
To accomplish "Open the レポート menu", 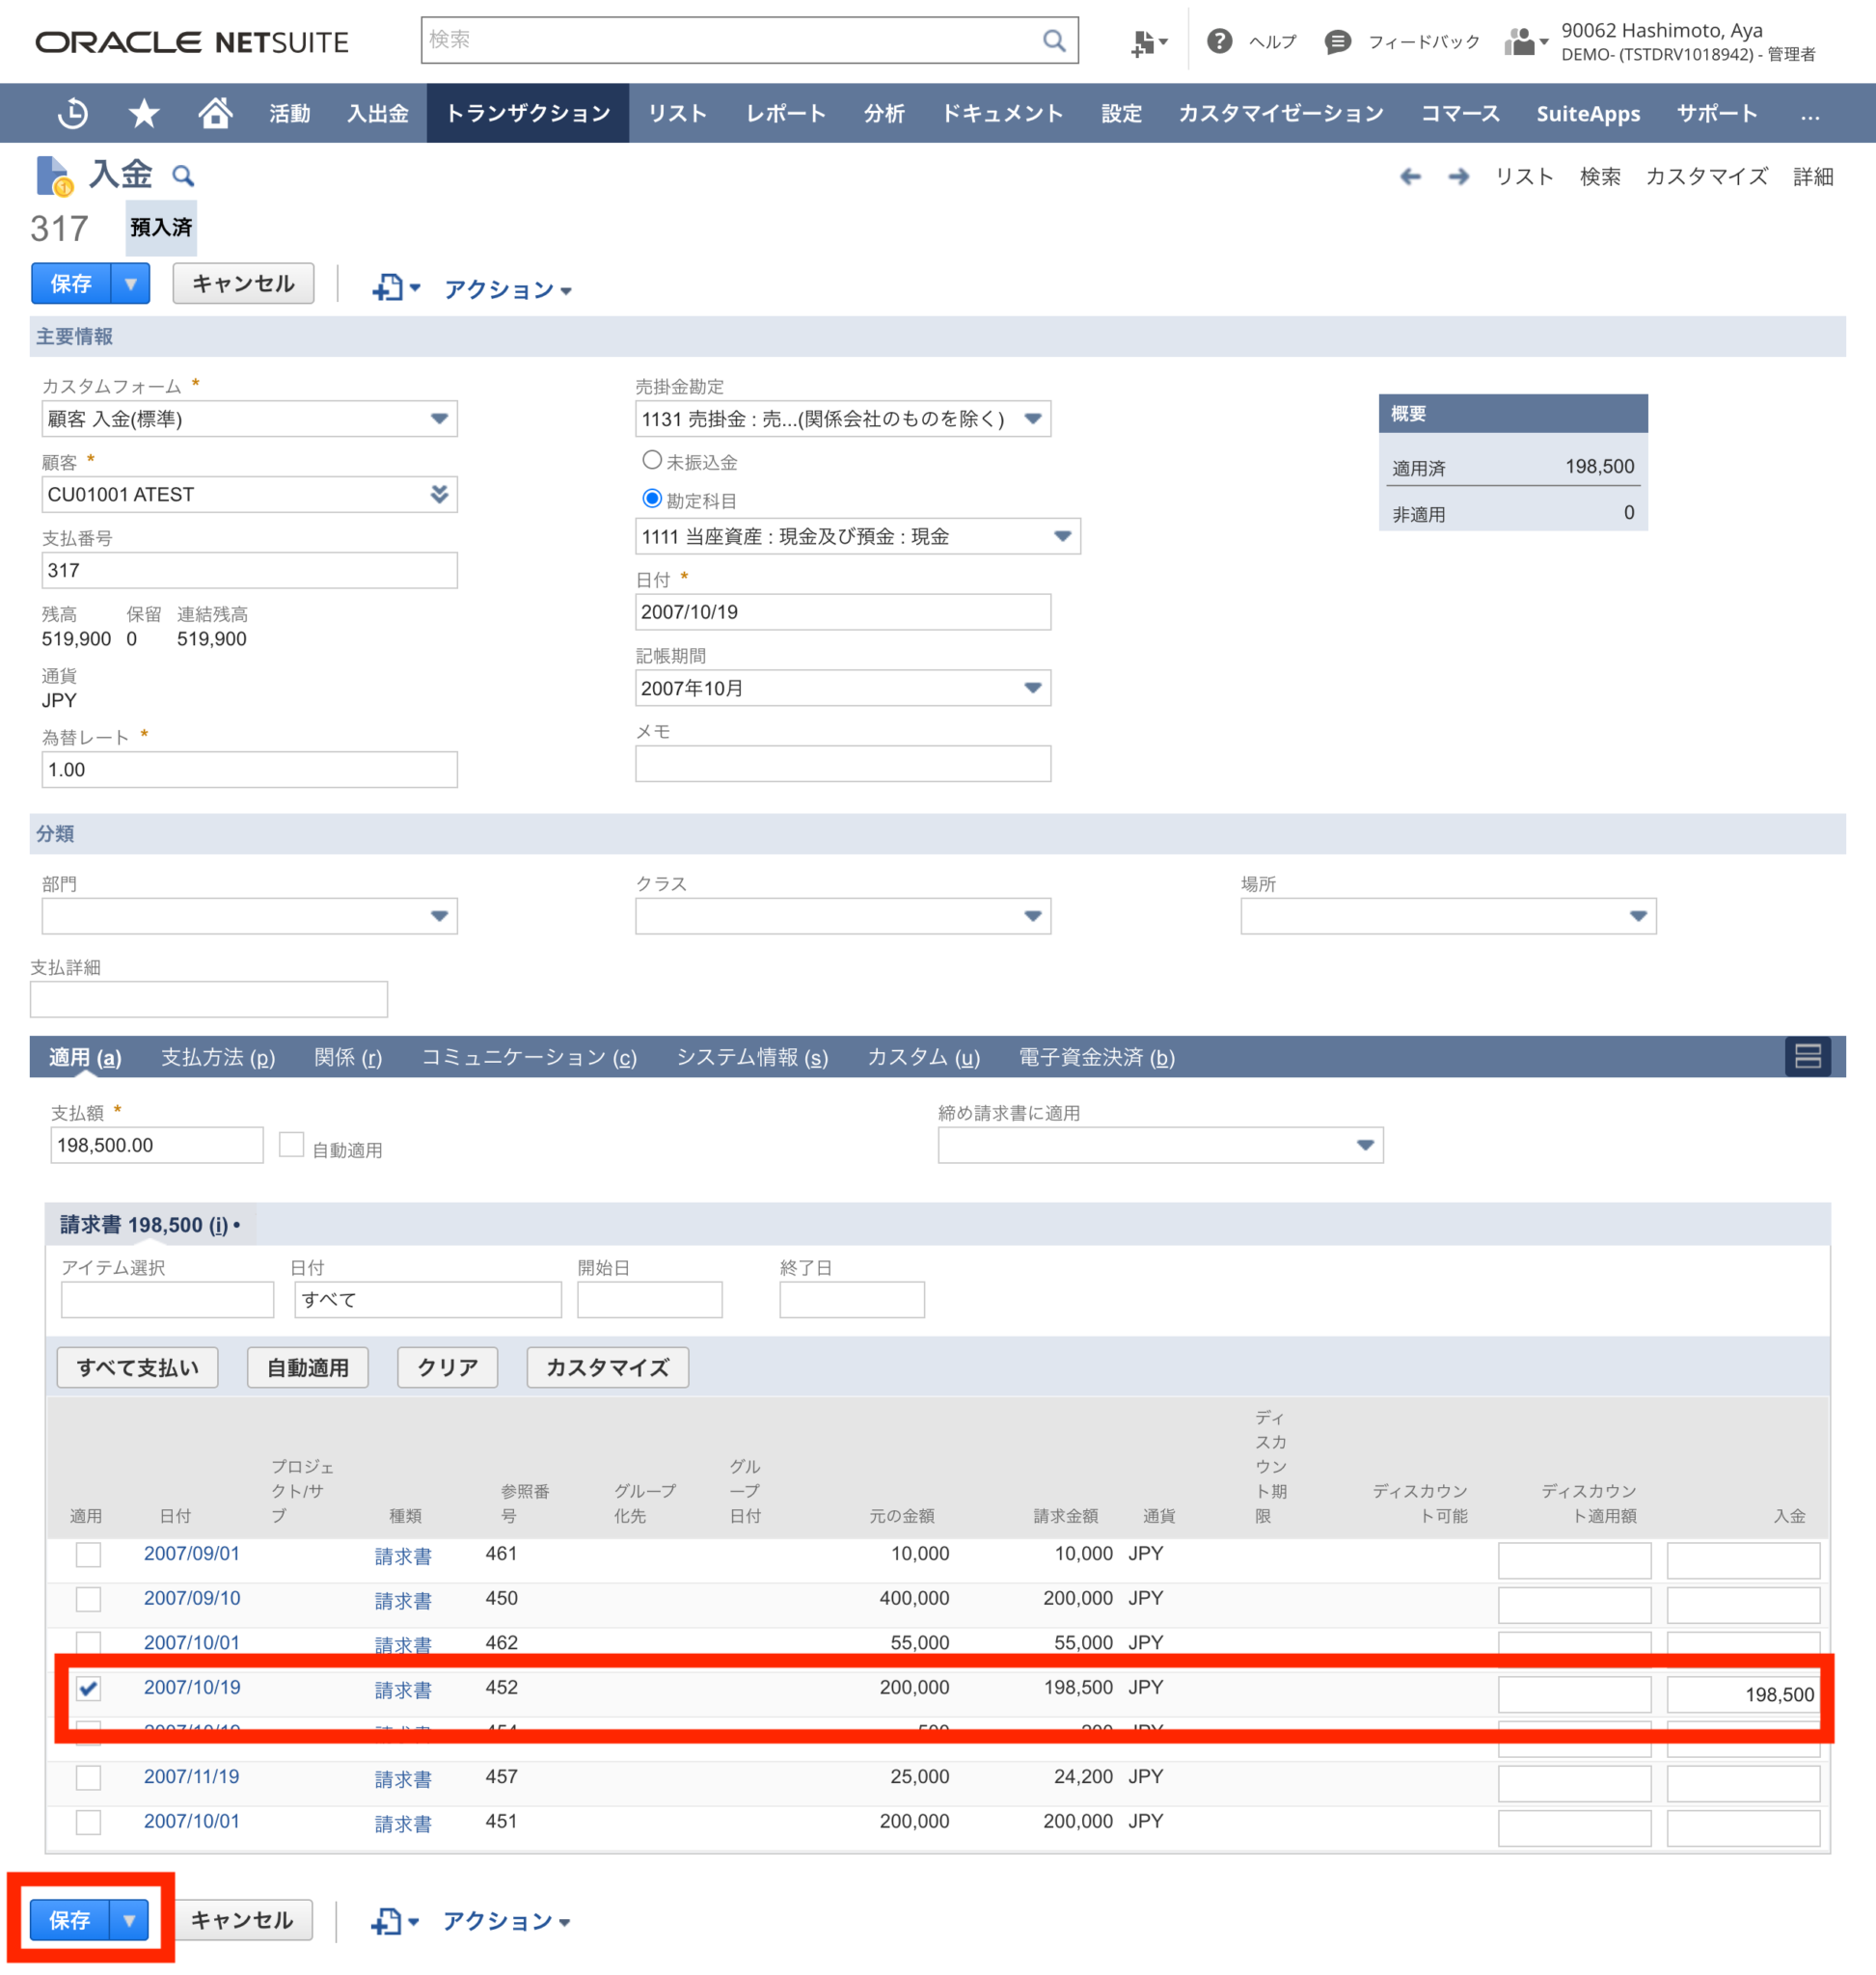I will [x=784, y=113].
